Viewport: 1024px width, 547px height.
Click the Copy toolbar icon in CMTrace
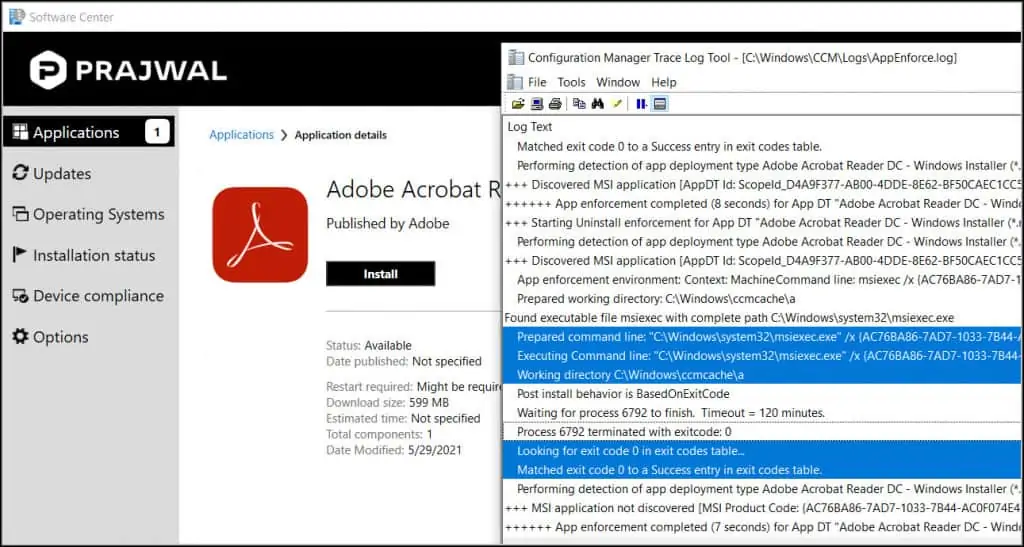[x=579, y=104]
